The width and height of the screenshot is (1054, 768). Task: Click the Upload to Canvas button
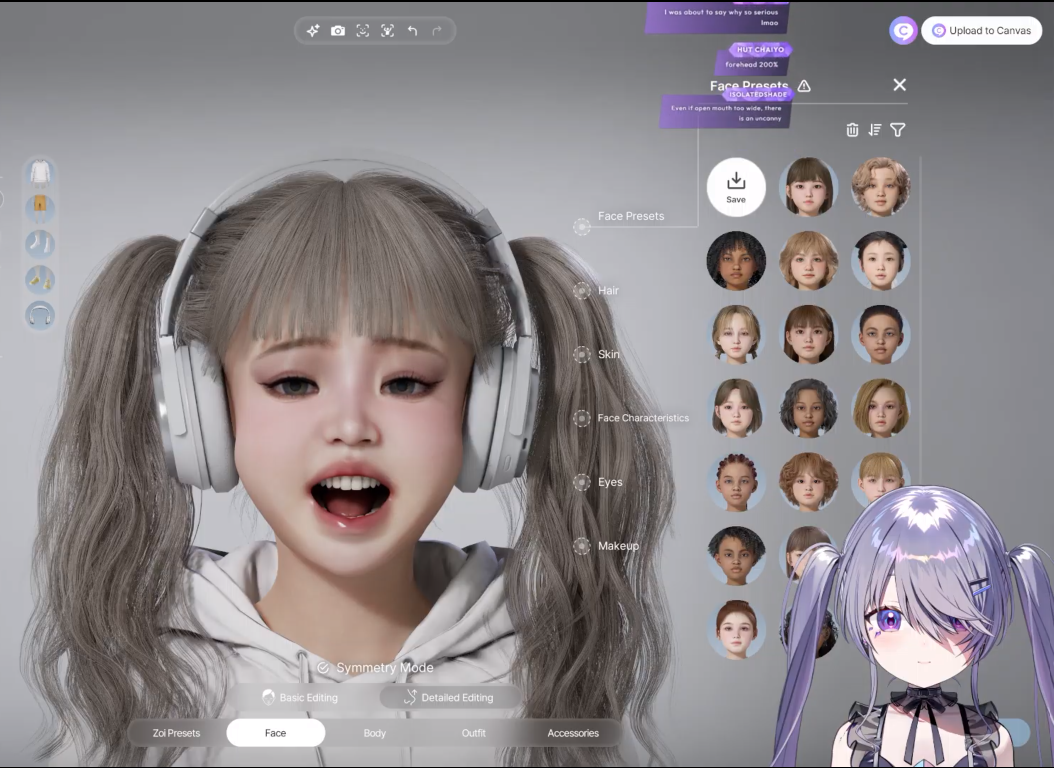(981, 31)
